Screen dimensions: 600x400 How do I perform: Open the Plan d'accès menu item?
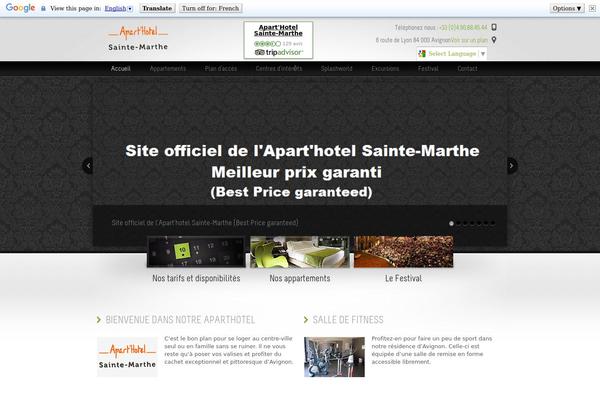tap(221, 69)
